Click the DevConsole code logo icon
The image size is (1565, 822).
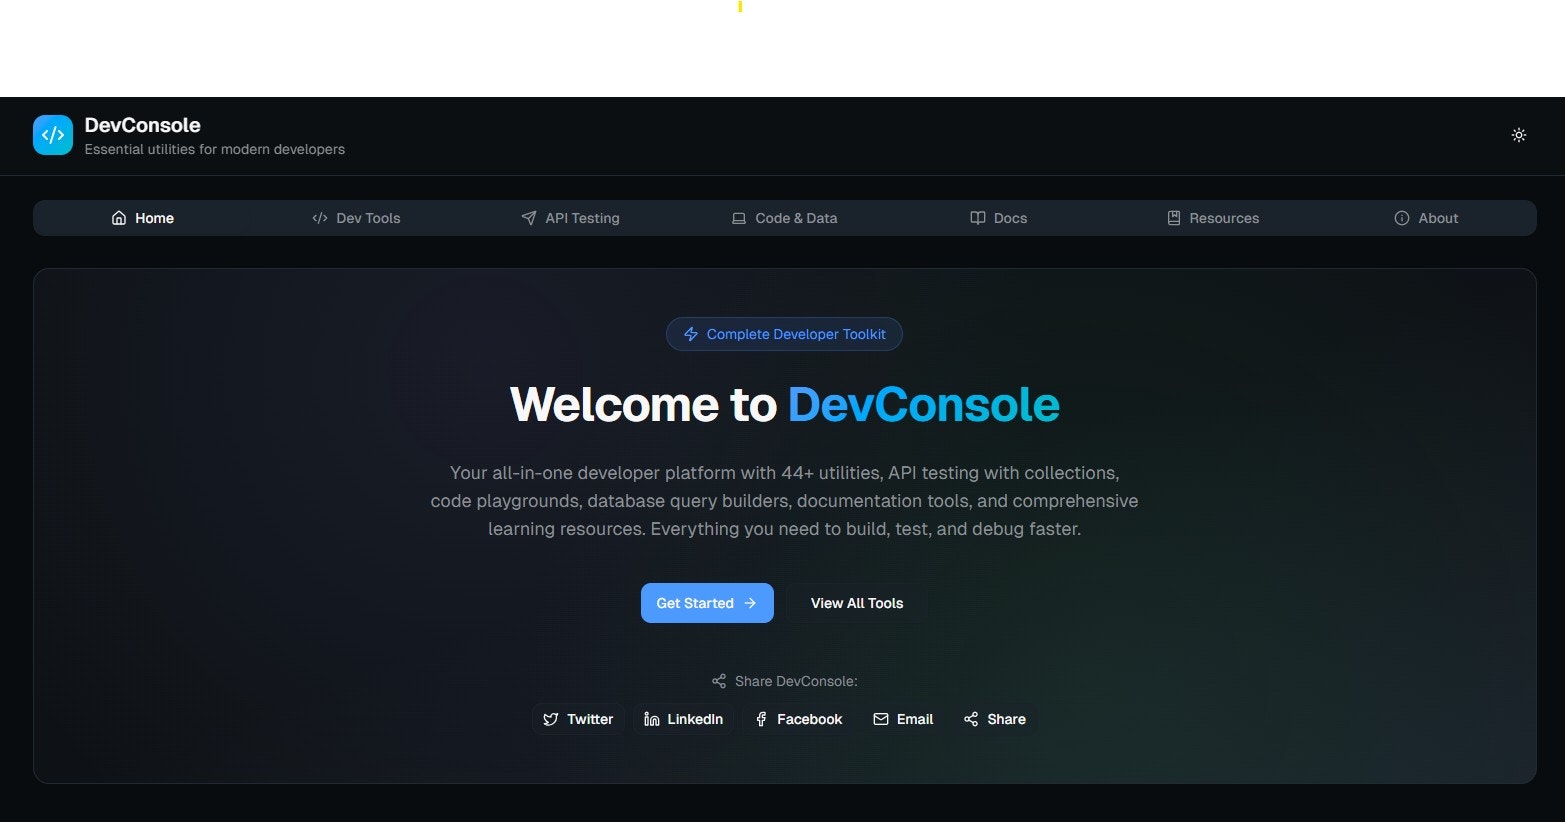(52, 134)
